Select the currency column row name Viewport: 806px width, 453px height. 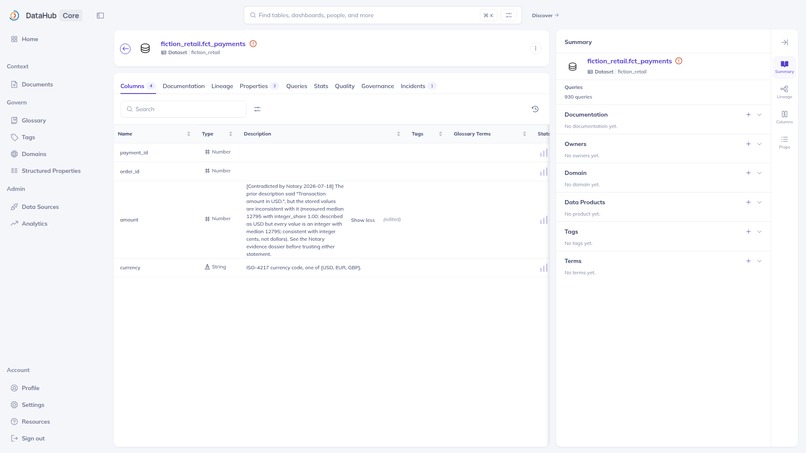tap(130, 268)
